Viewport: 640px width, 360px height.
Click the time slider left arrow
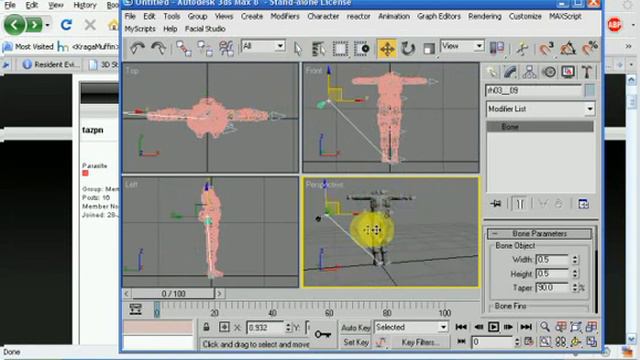[x=127, y=293]
